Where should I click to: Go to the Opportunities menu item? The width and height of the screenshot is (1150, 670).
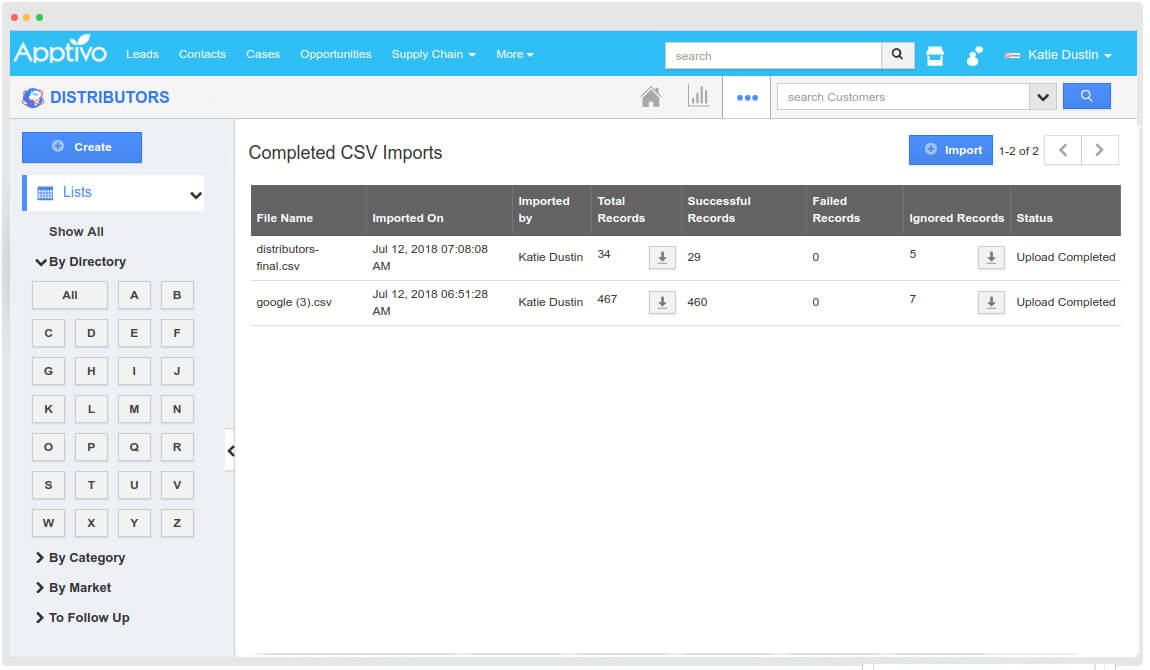(335, 55)
